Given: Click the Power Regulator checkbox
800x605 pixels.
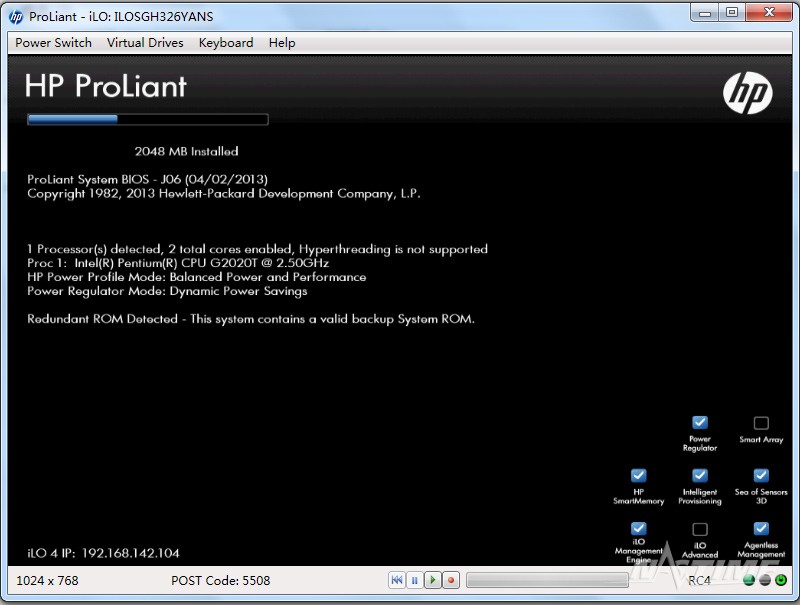Looking at the screenshot, I should tap(699, 422).
